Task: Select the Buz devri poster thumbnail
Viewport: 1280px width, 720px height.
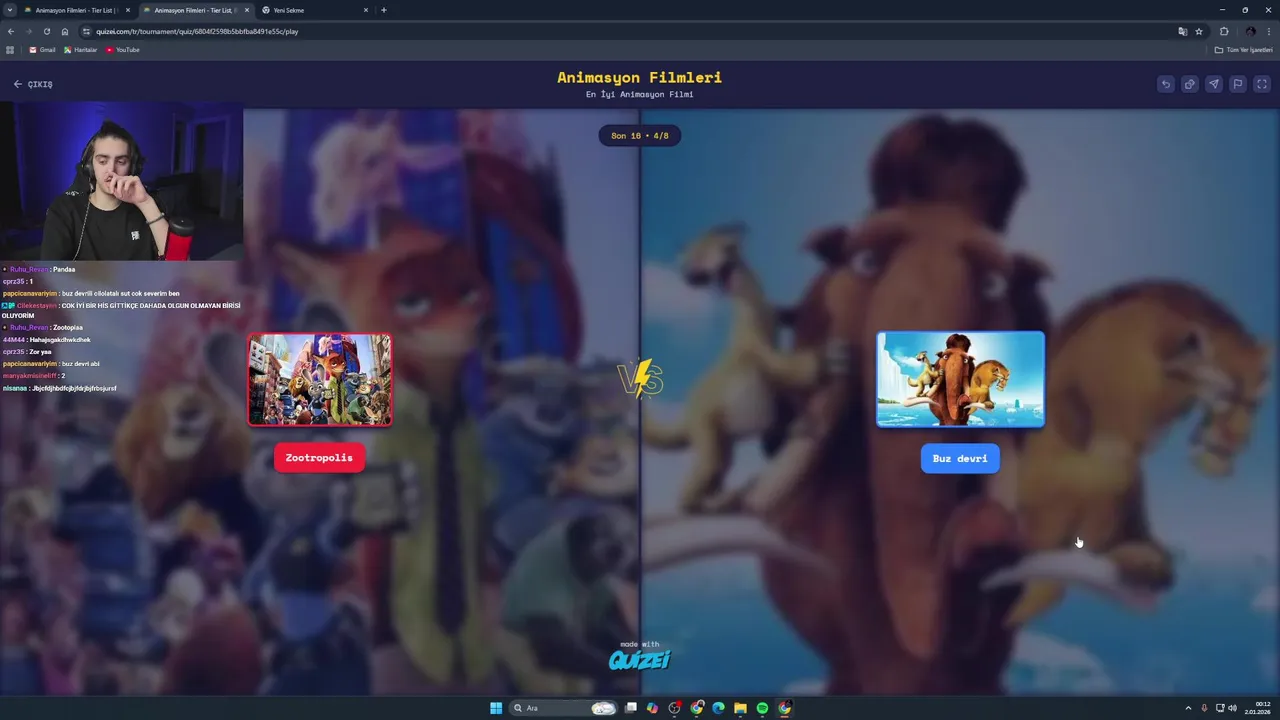Action: pos(961,380)
